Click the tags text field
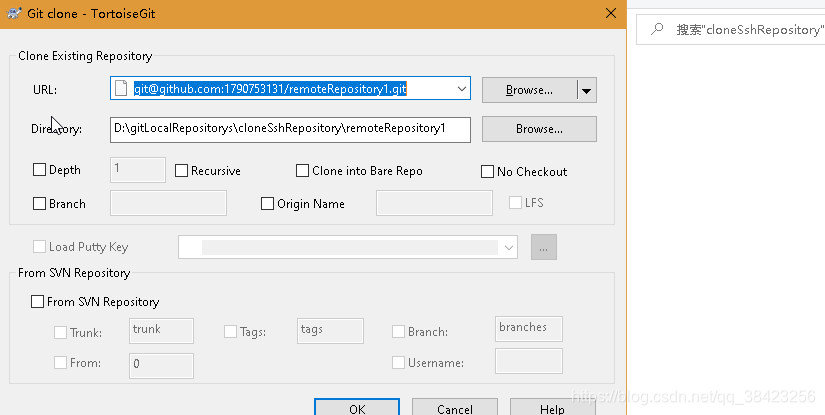The width and height of the screenshot is (825, 415). tap(330, 331)
